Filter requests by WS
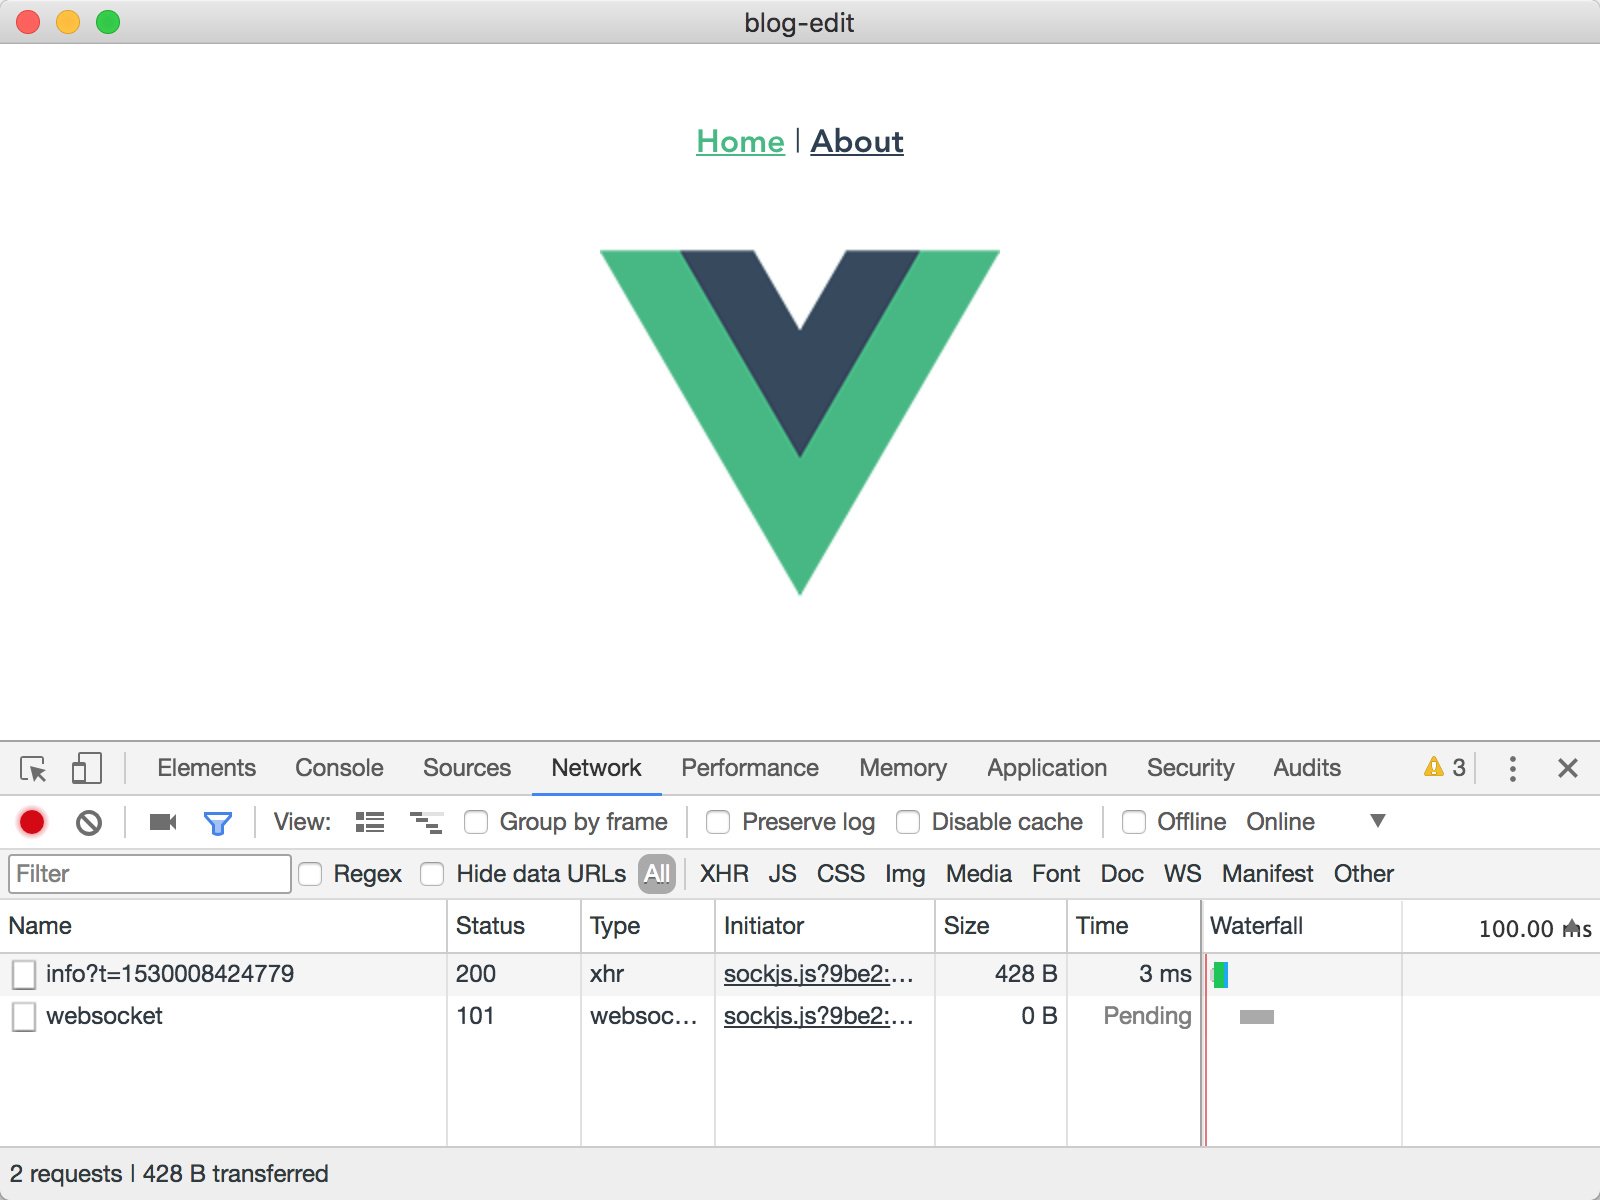Image resolution: width=1600 pixels, height=1200 pixels. tap(1183, 874)
